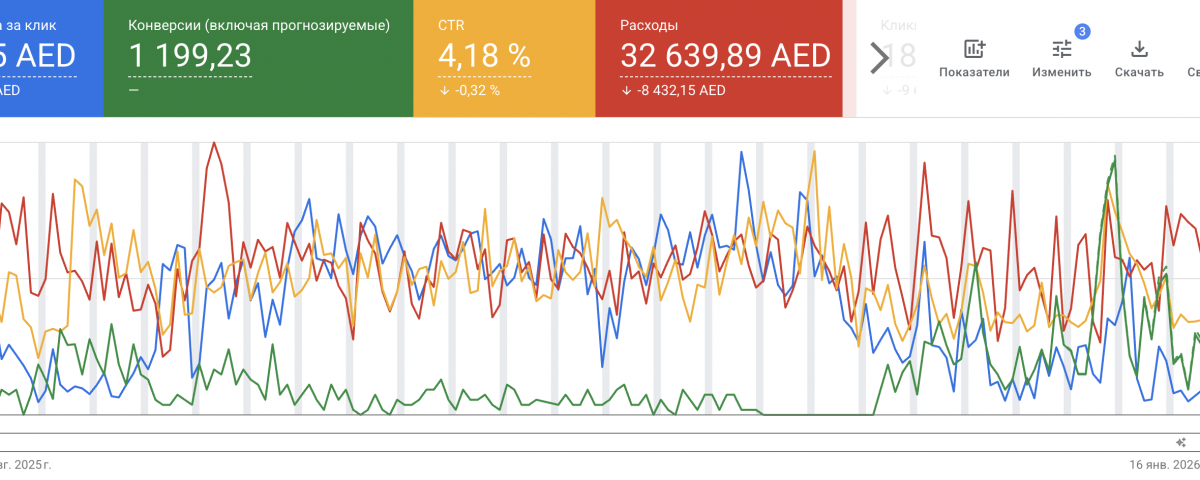Image resolution: width=1200 pixels, height=480 pixels.
Task: Click the Конверсии (включая прогнозируемые) title
Action: pos(259,25)
